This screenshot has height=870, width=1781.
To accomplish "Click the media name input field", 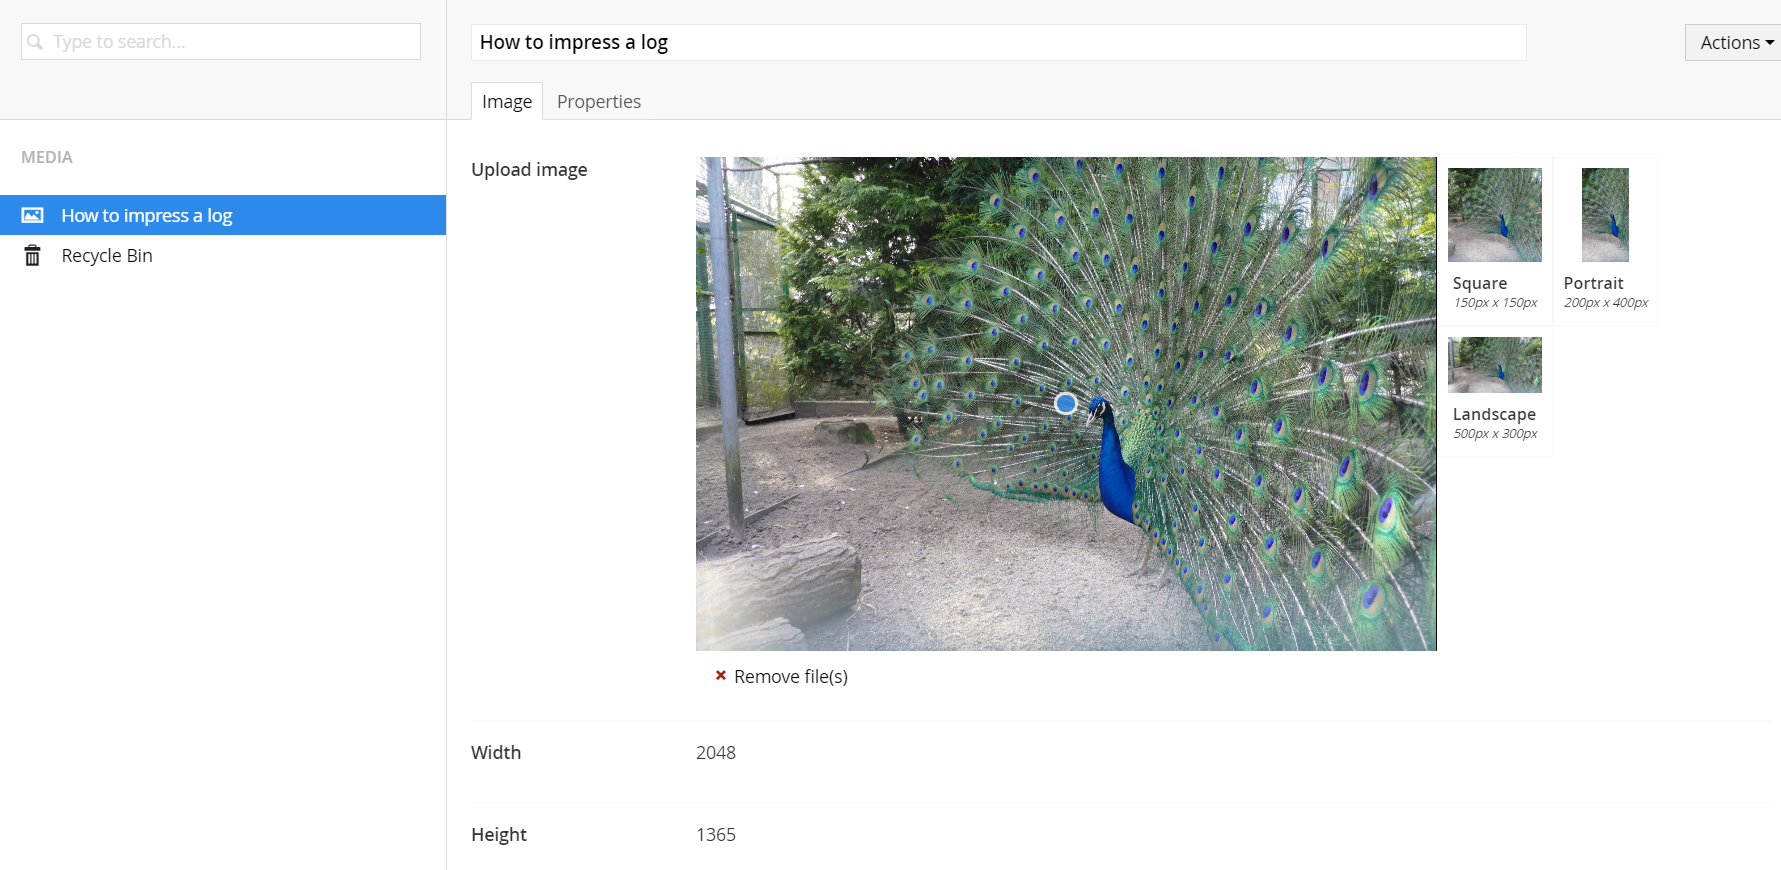I will pos(998,42).
